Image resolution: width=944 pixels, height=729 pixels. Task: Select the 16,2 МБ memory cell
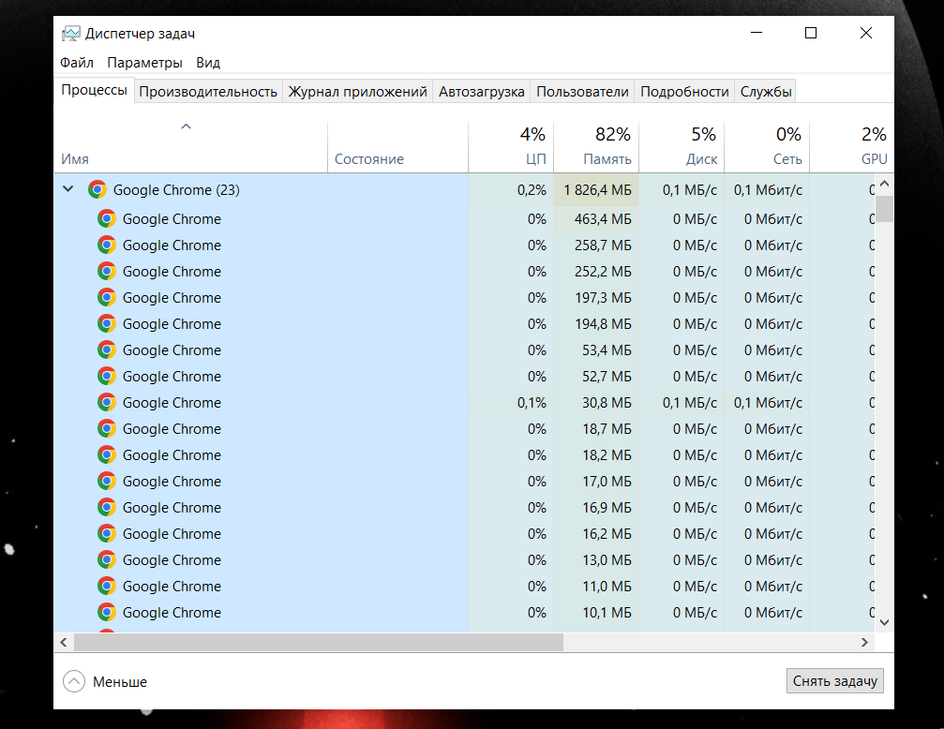click(596, 533)
